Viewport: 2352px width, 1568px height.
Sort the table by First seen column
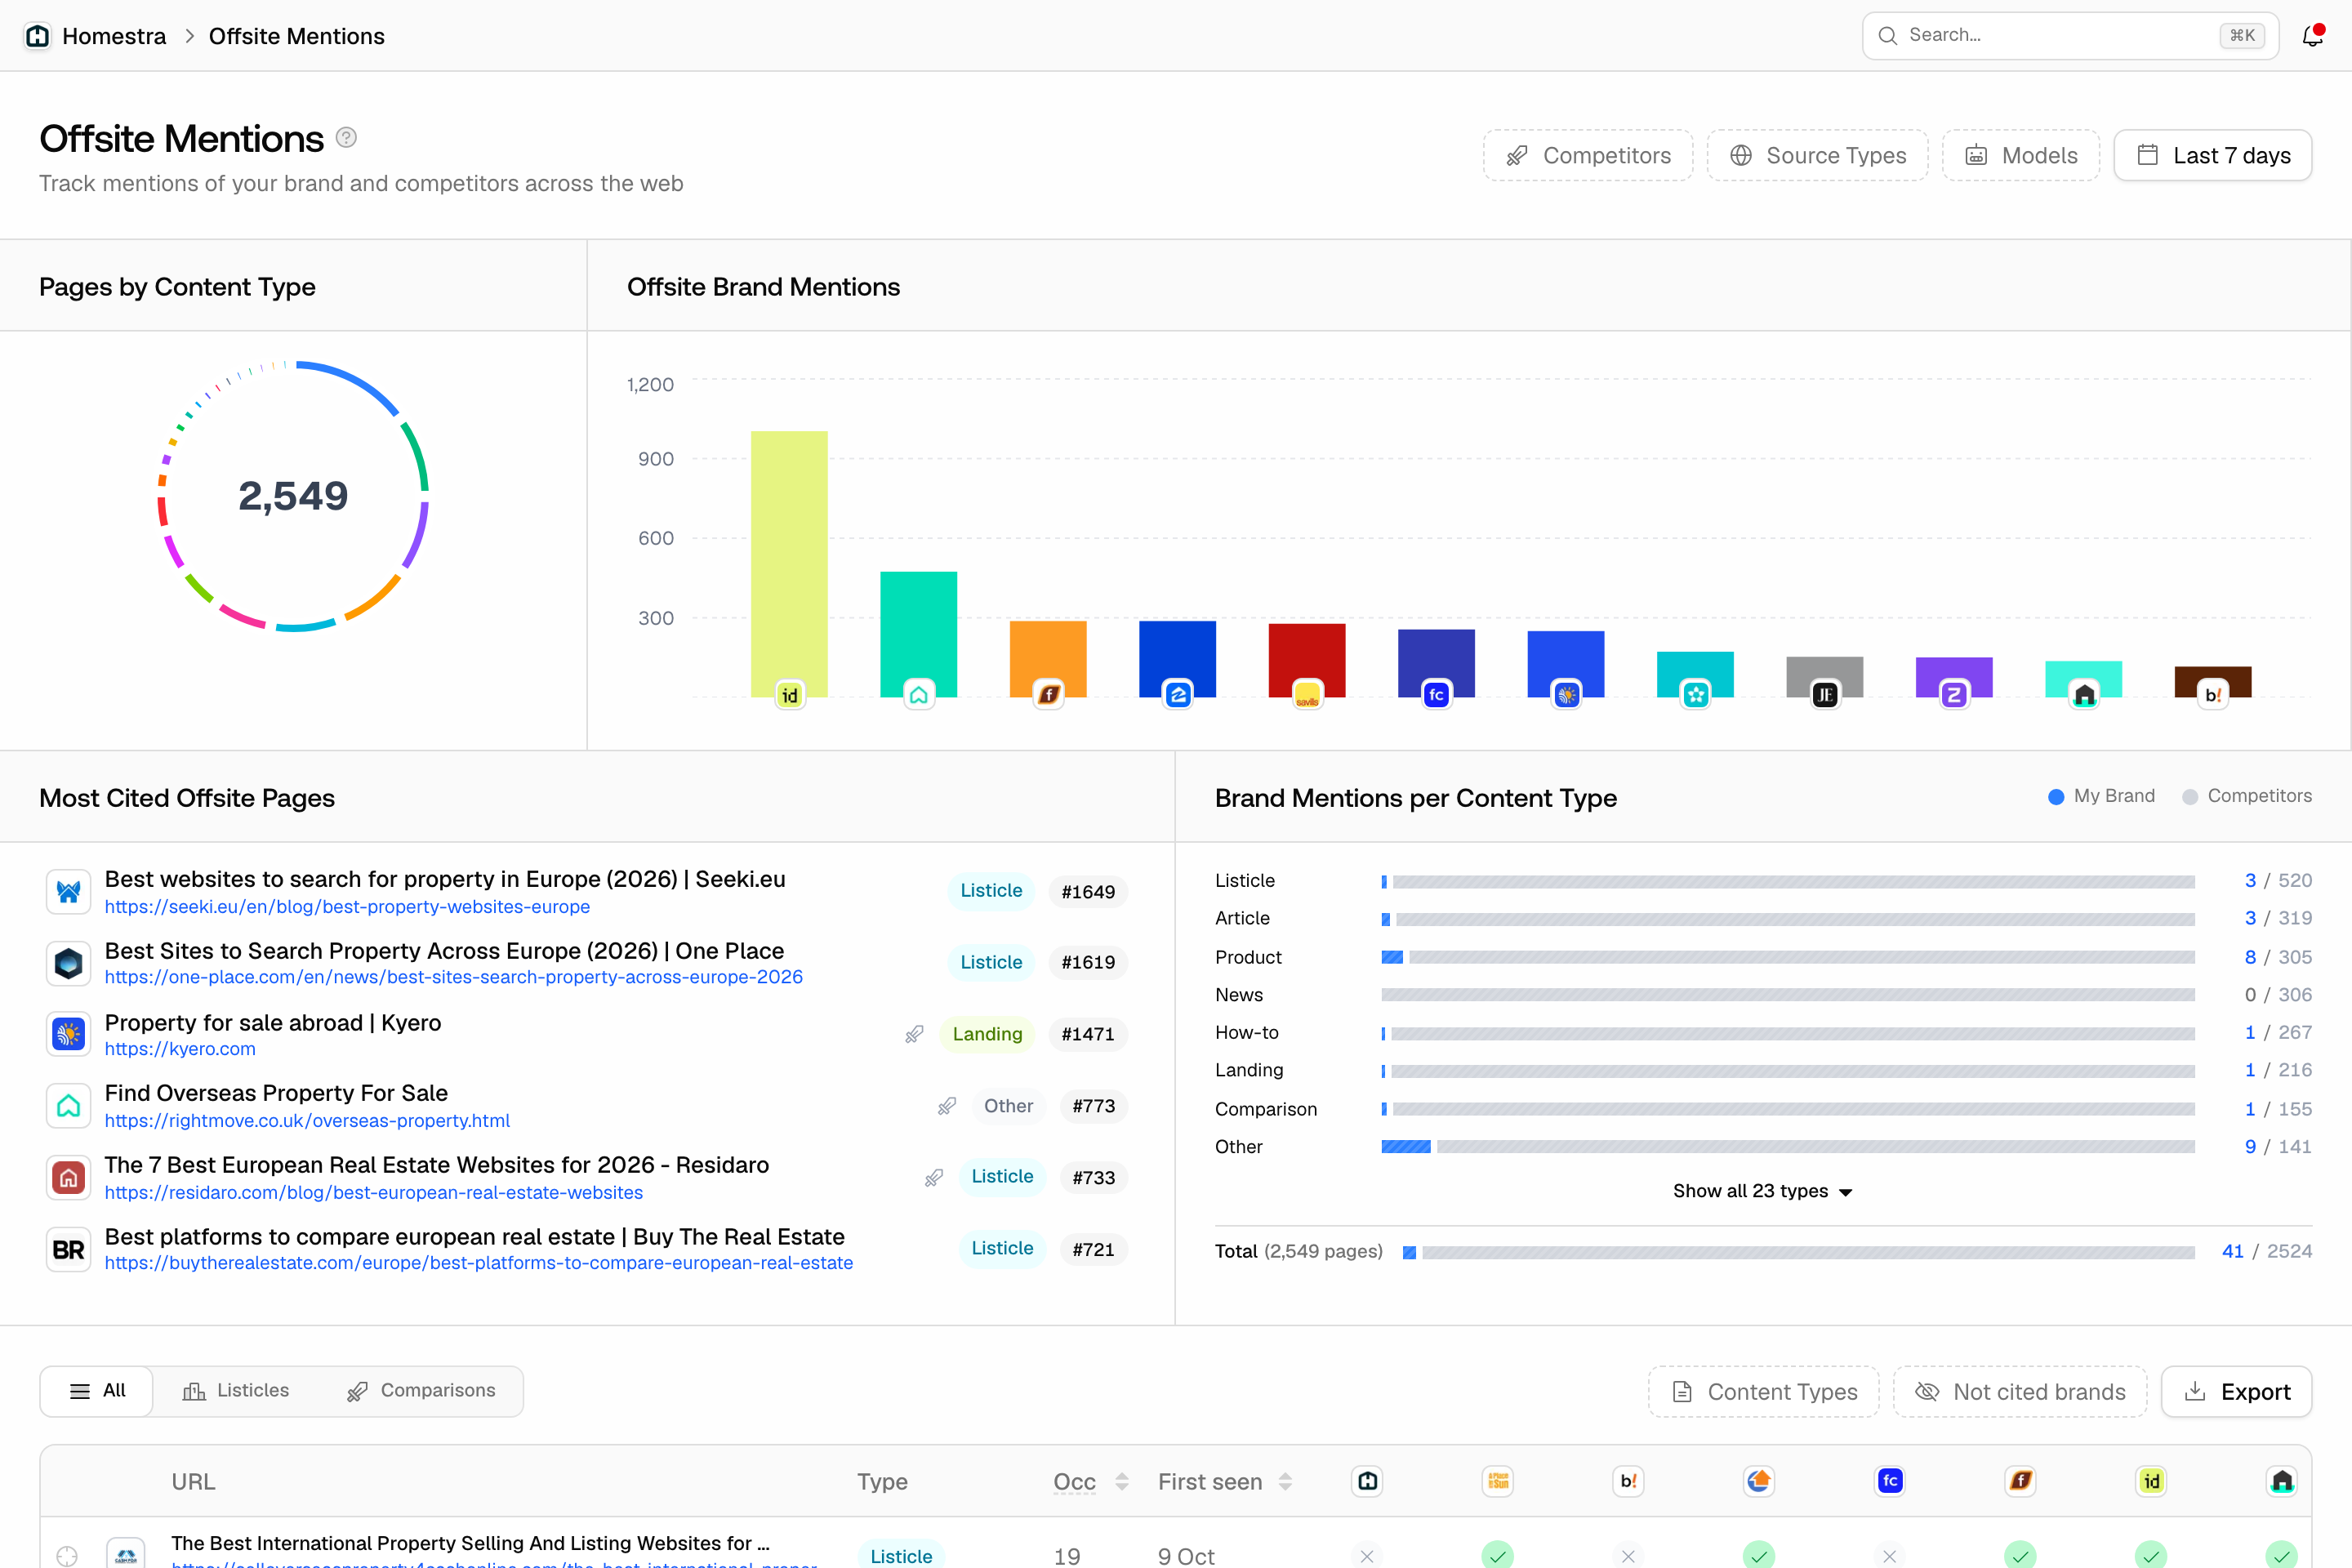[1225, 1482]
